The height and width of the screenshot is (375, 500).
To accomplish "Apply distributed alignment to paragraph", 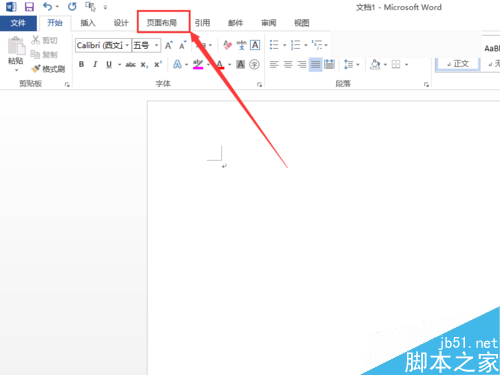I will (329, 64).
